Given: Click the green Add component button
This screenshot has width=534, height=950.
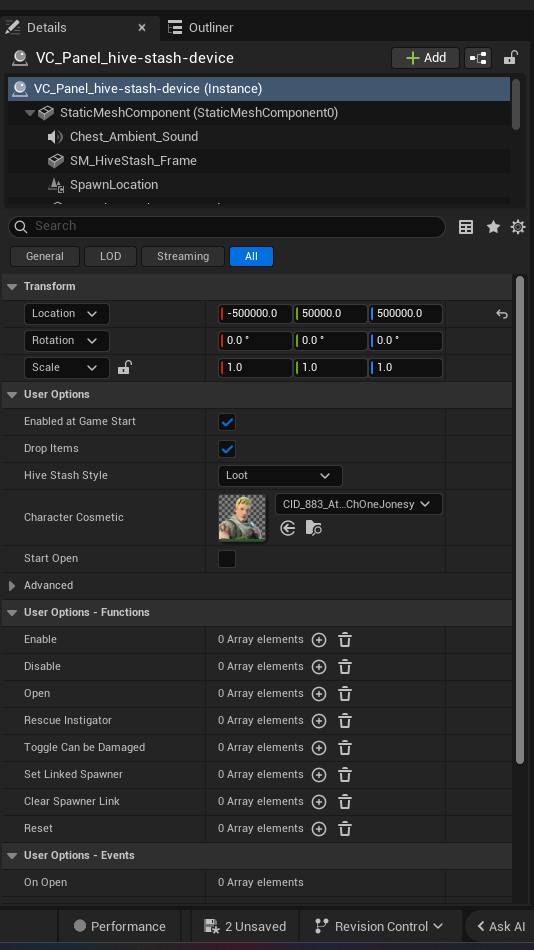Looking at the screenshot, I should tap(426, 58).
